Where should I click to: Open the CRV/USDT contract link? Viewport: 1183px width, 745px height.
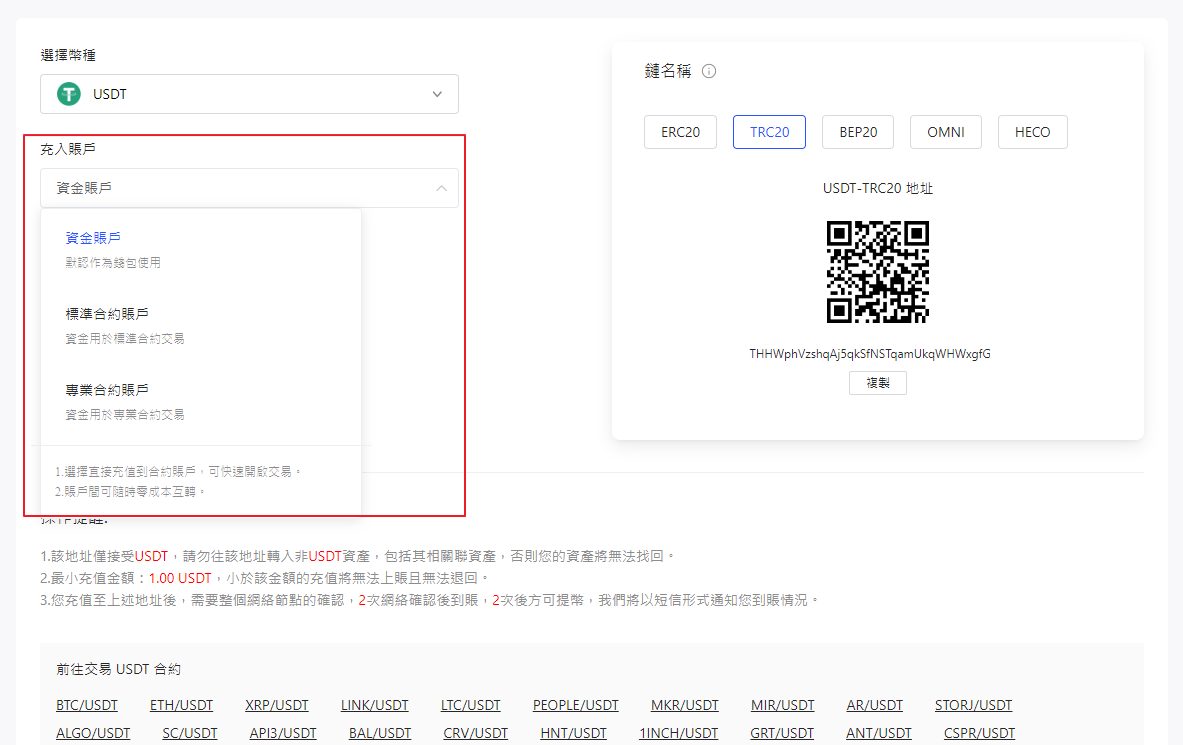click(475, 733)
